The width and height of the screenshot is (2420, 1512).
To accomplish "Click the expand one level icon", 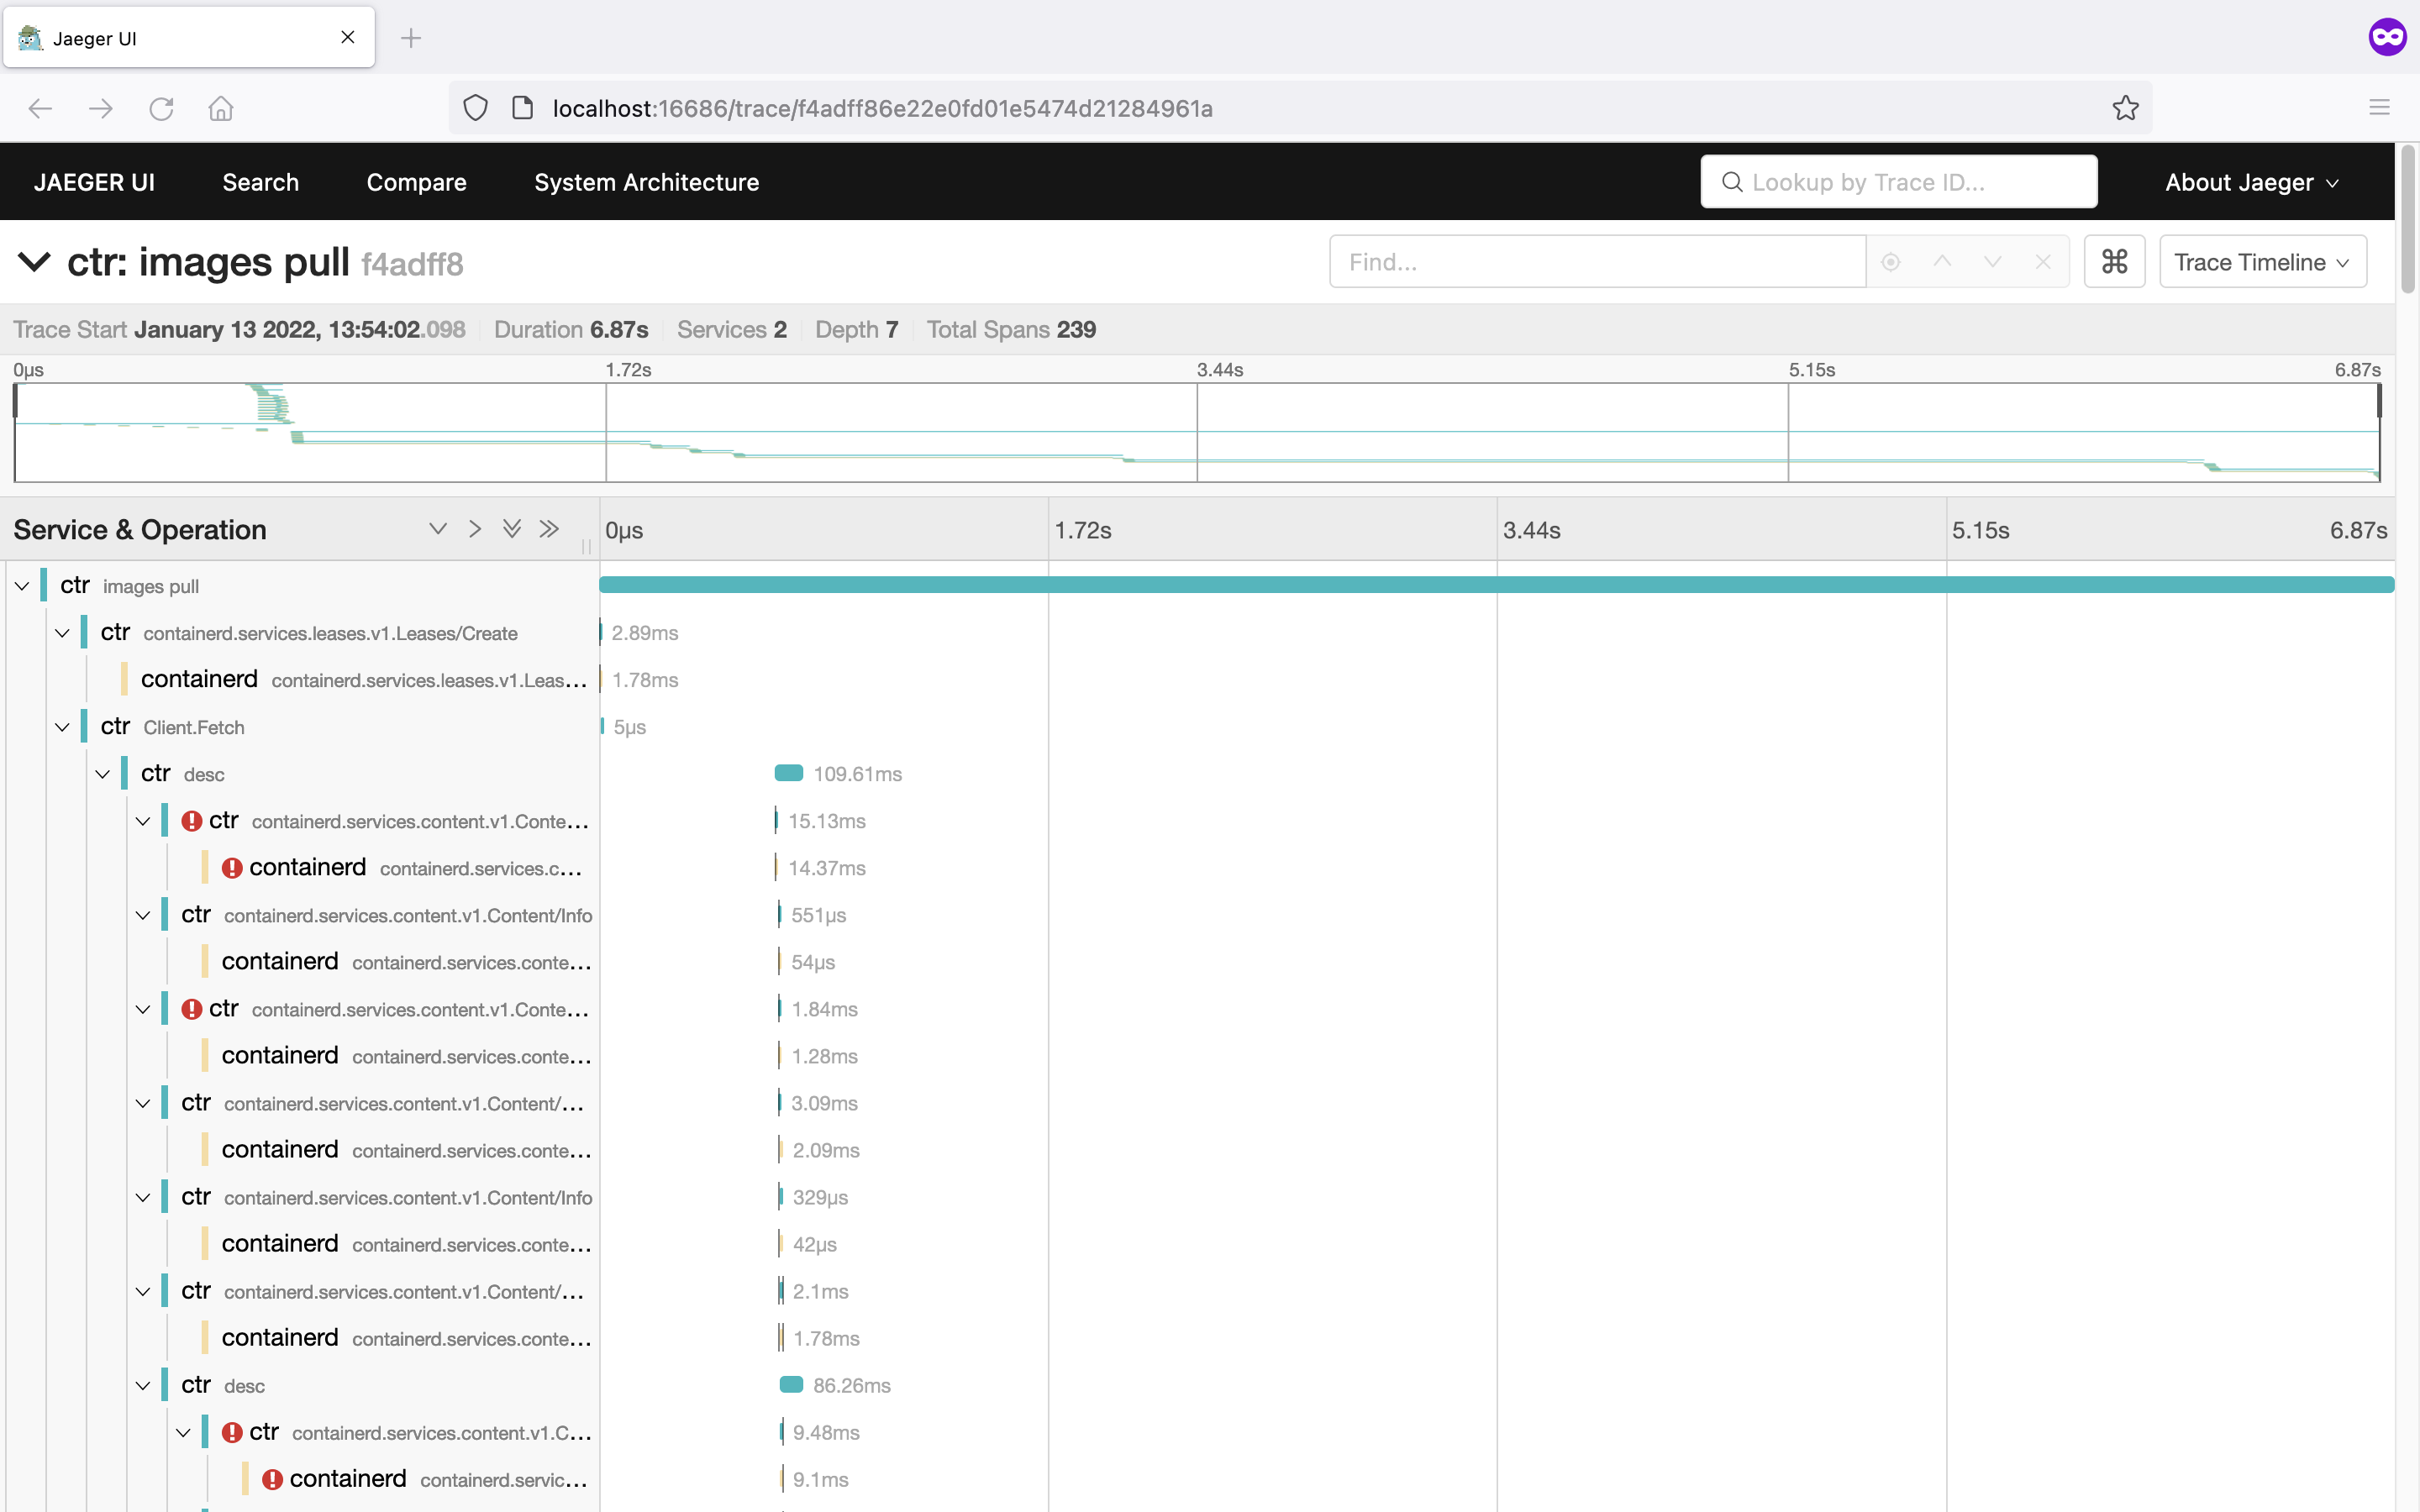I will (x=437, y=529).
